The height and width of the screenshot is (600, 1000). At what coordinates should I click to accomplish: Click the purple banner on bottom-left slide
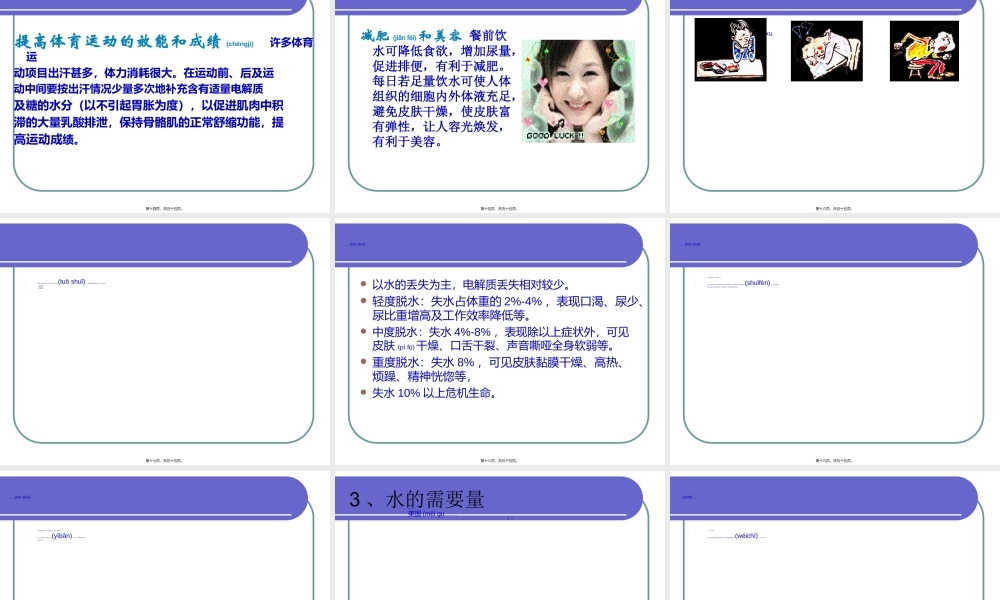coord(155,497)
